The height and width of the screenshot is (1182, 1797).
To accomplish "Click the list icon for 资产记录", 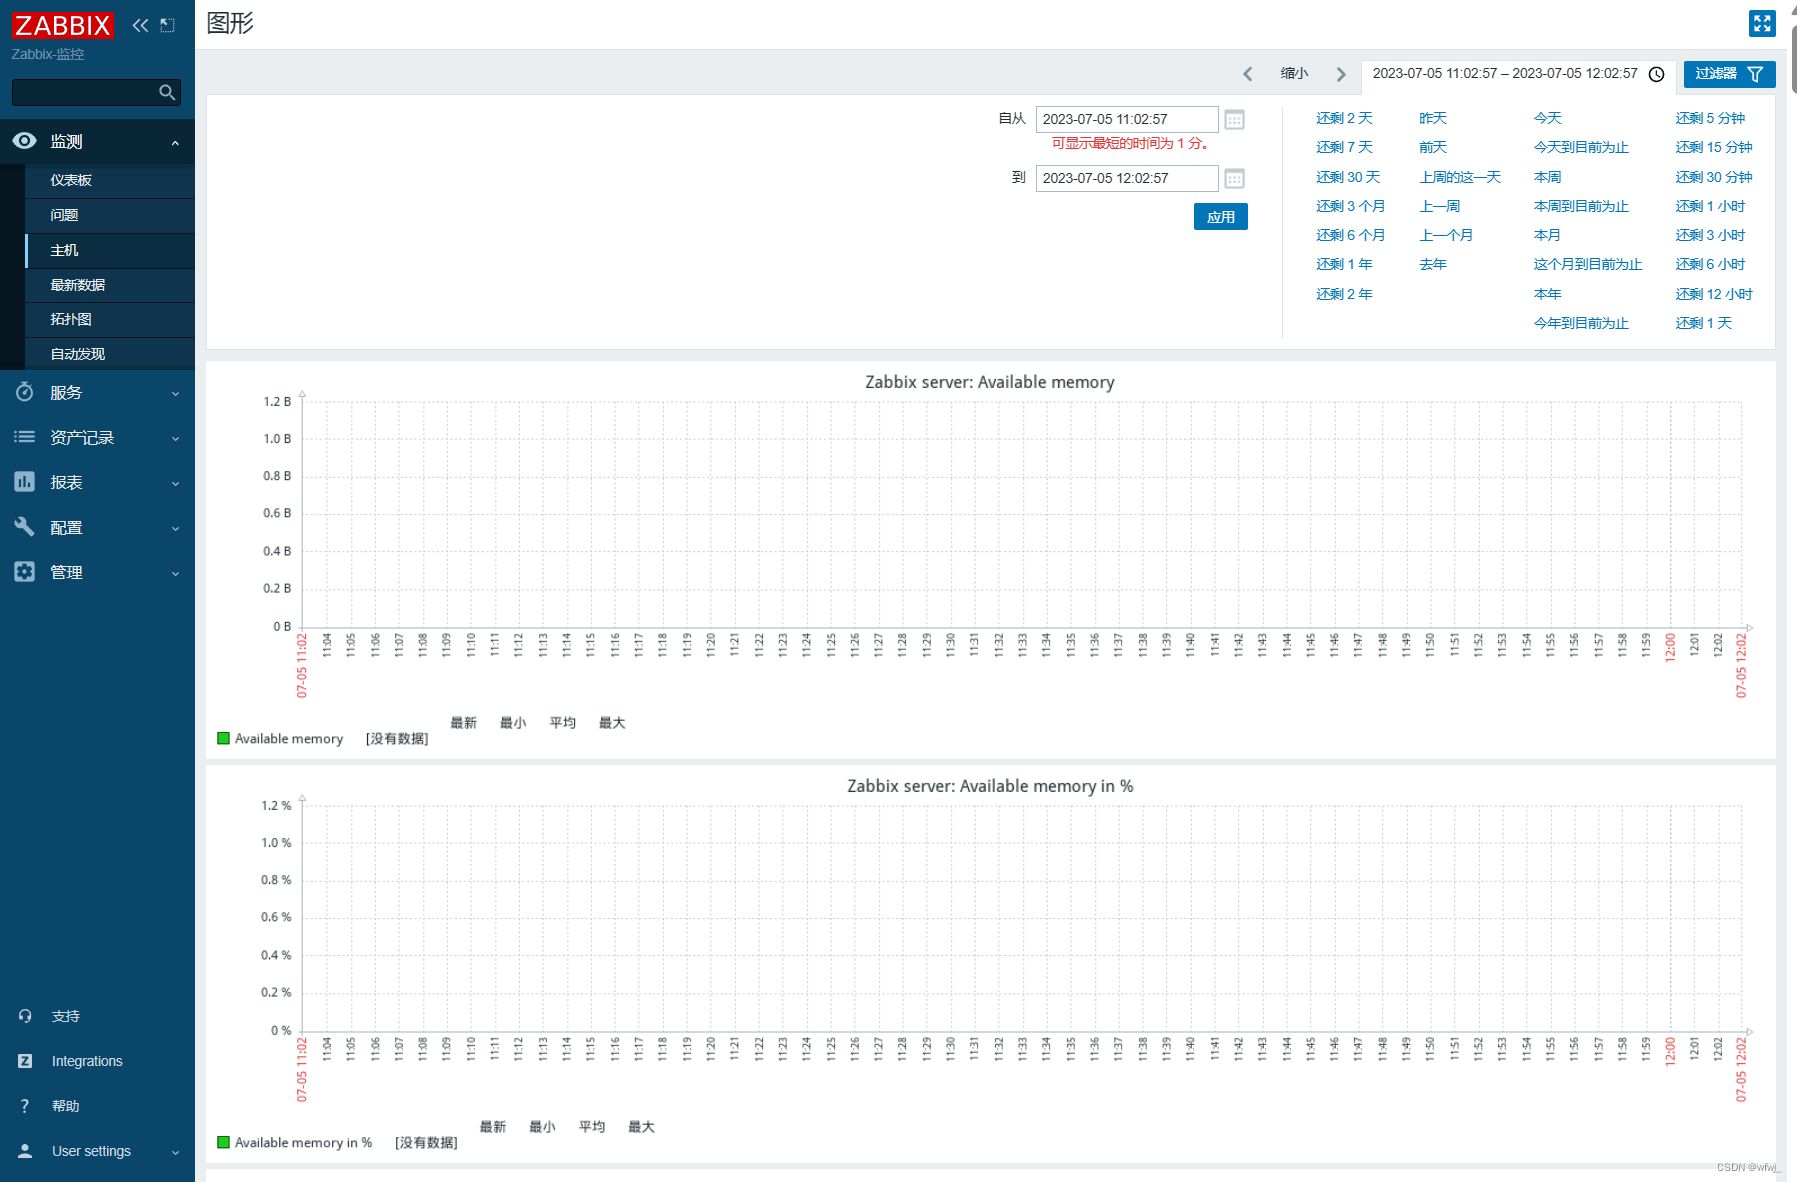I will pyautogui.click(x=24, y=437).
